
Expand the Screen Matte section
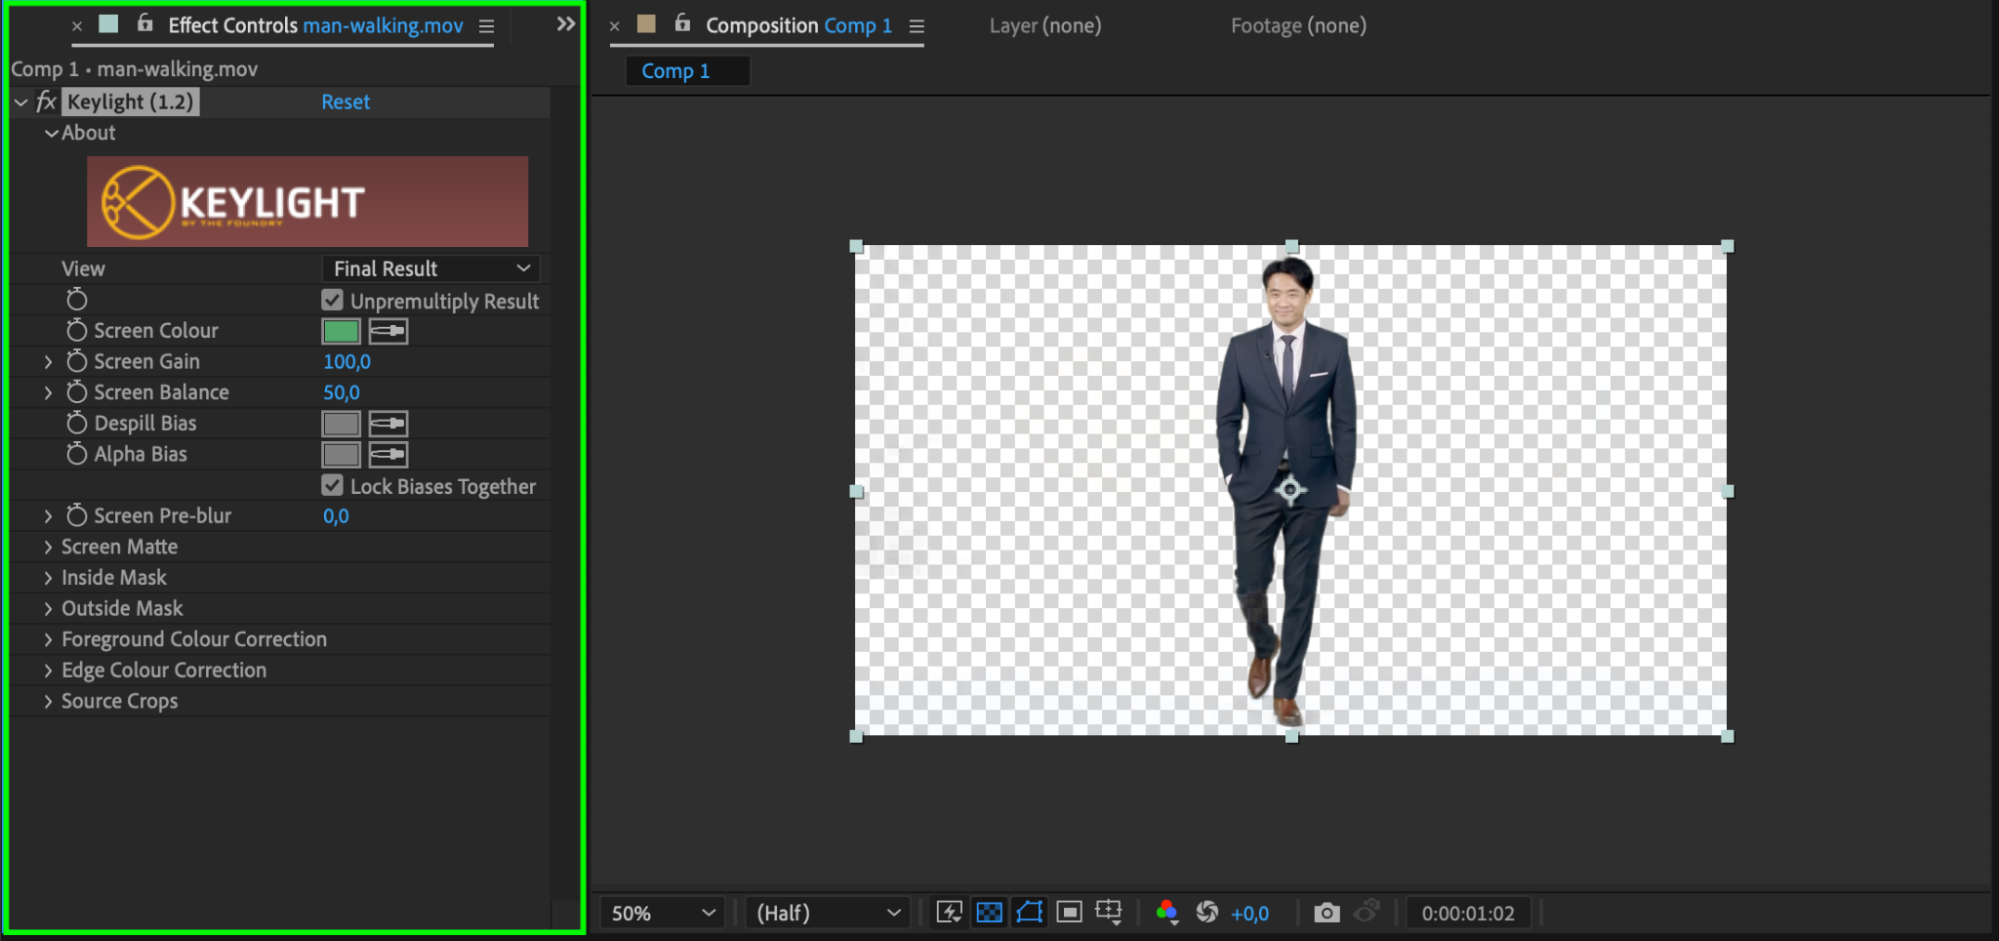click(x=48, y=547)
